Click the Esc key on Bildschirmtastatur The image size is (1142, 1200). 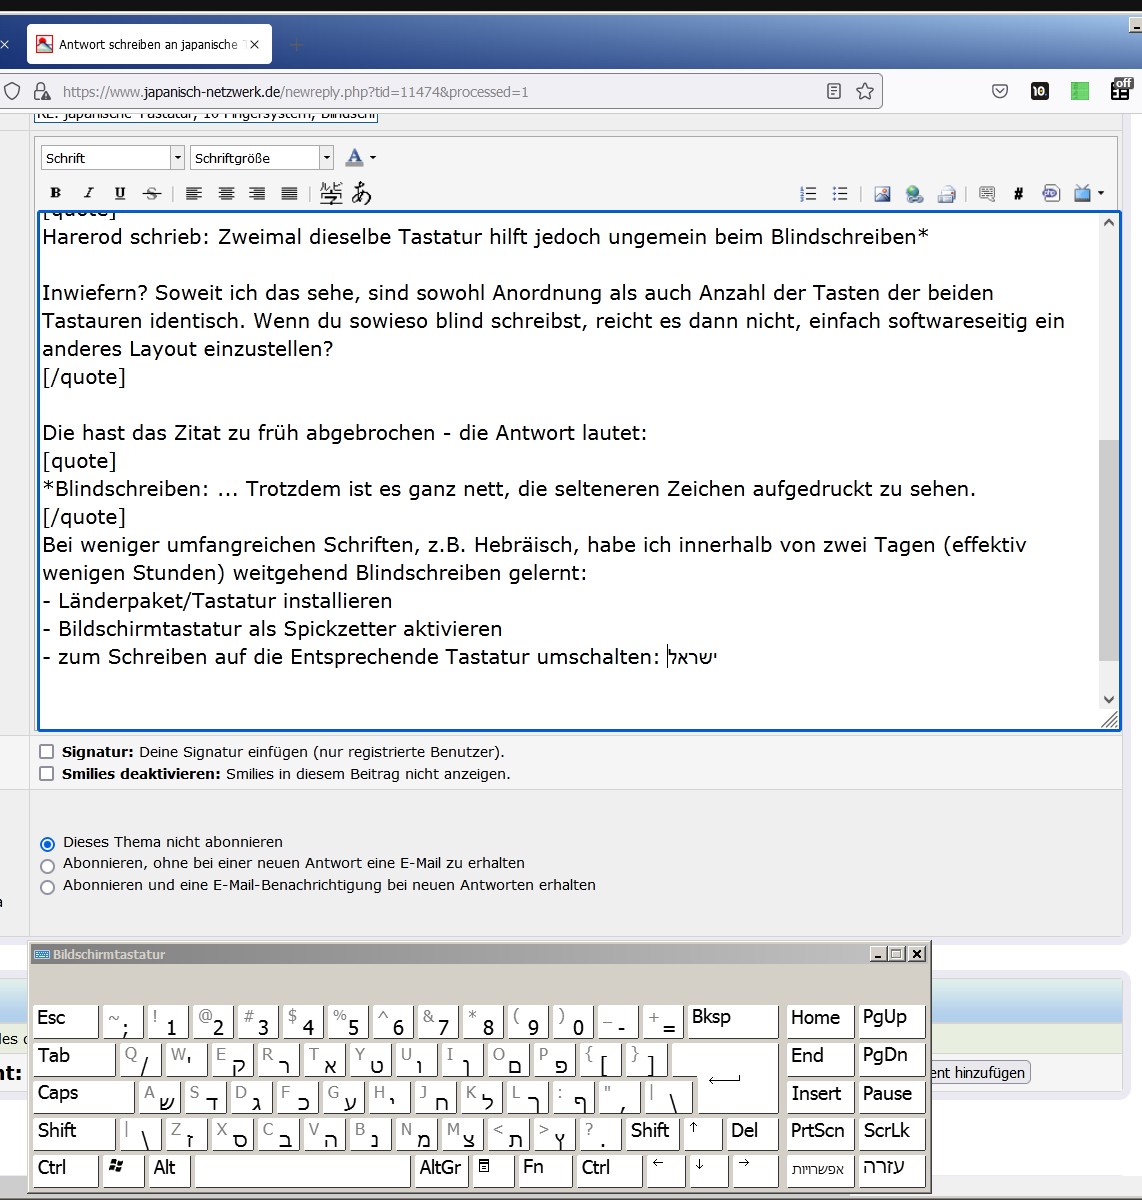click(x=65, y=1020)
